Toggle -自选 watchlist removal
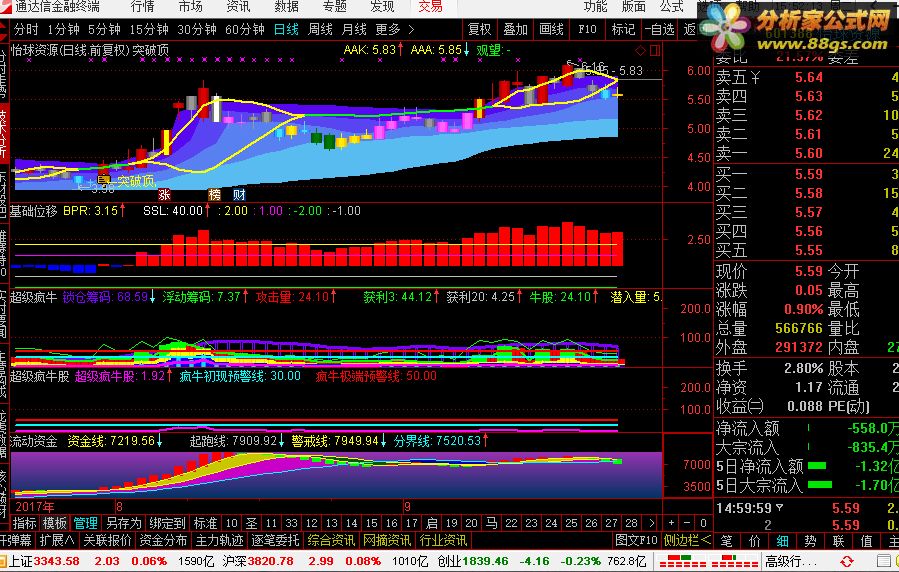 pyautogui.click(x=659, y=29)
